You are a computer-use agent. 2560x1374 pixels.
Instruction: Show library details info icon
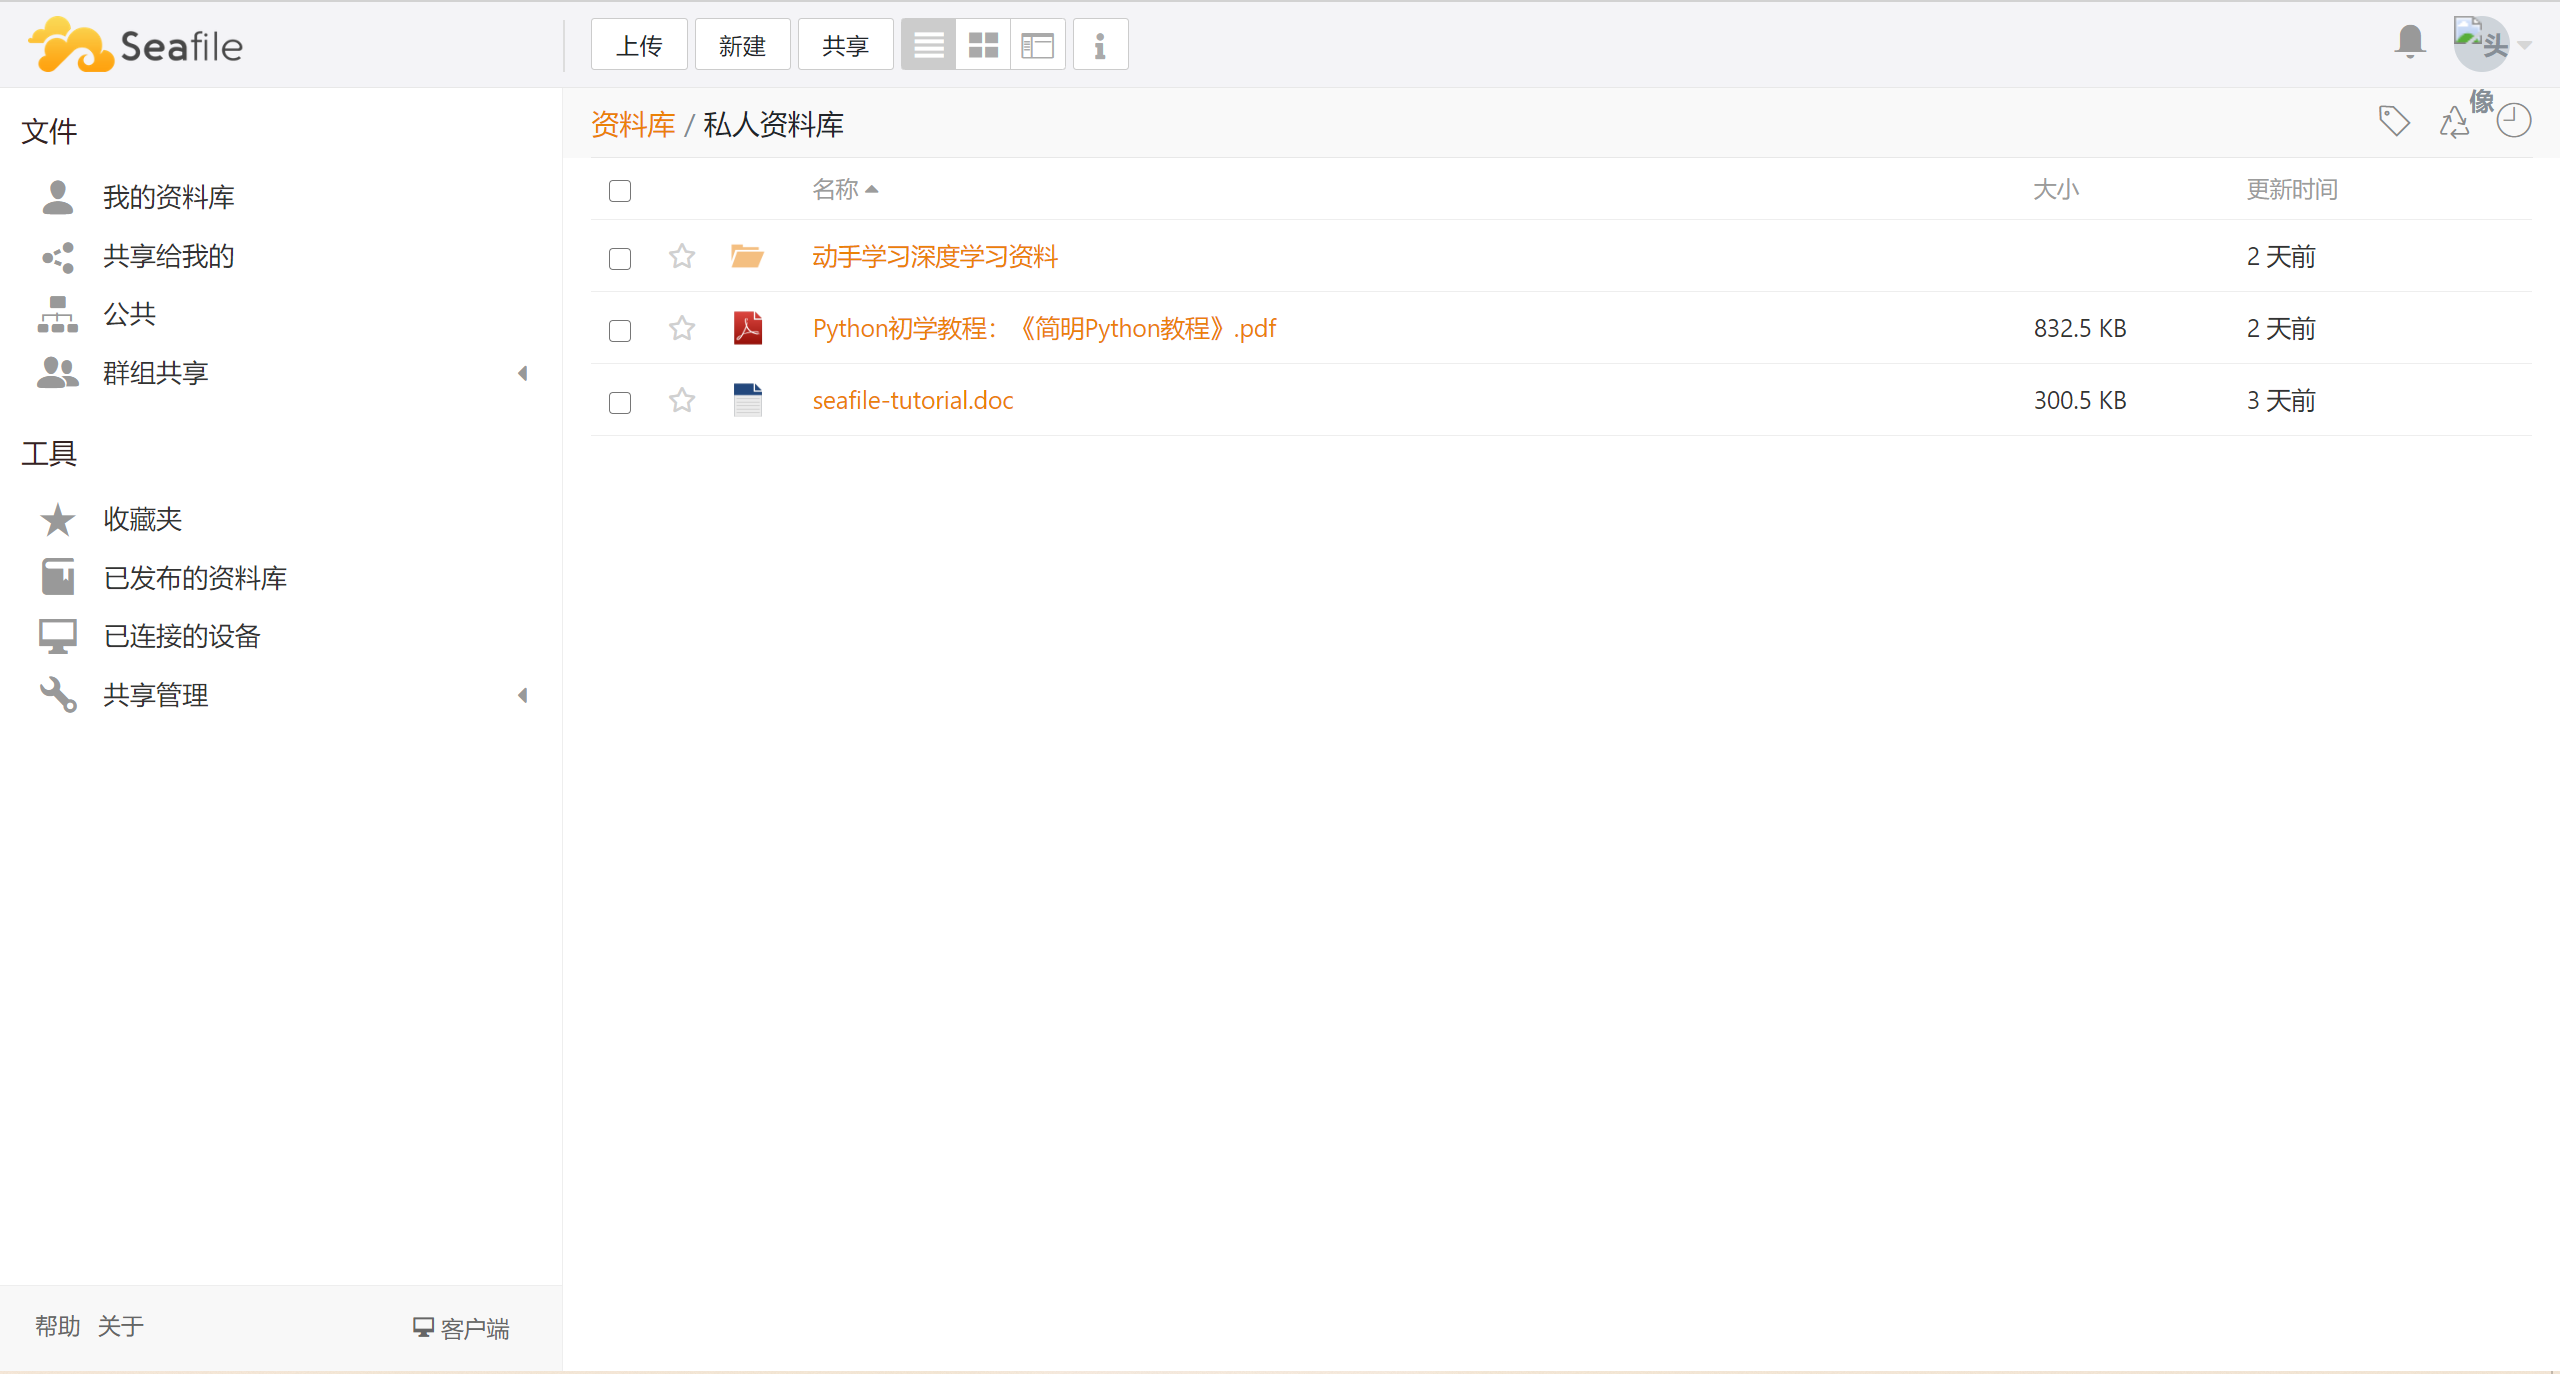click(1100, 45)
